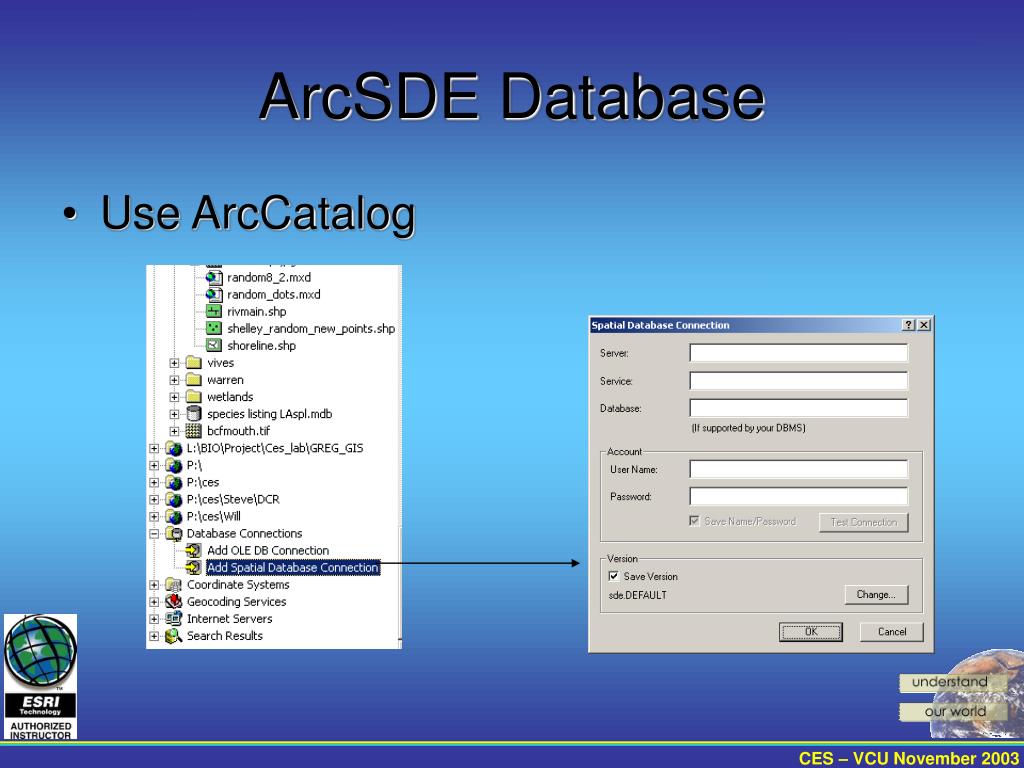Click the sde.DEFAULT version text
Image resolution: width=1024 pixels, height=768 pixels.
pos(637,595)
